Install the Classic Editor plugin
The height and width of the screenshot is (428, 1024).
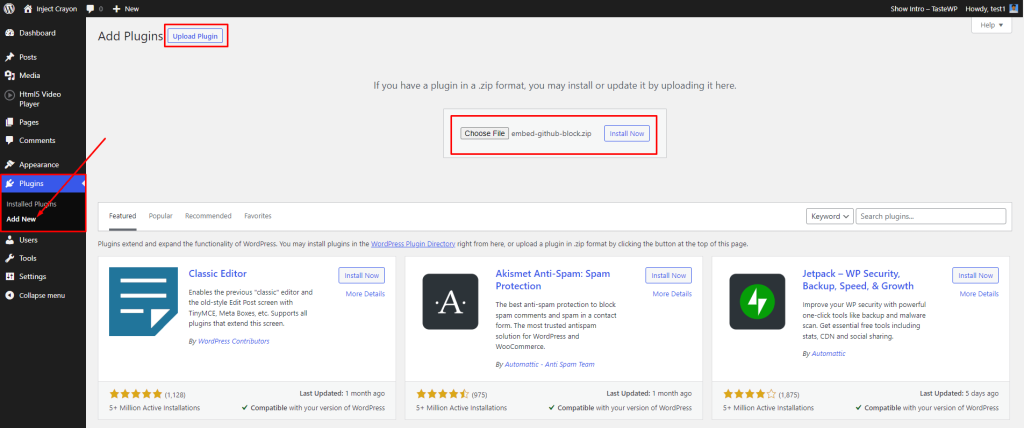[x=362, y=276]
